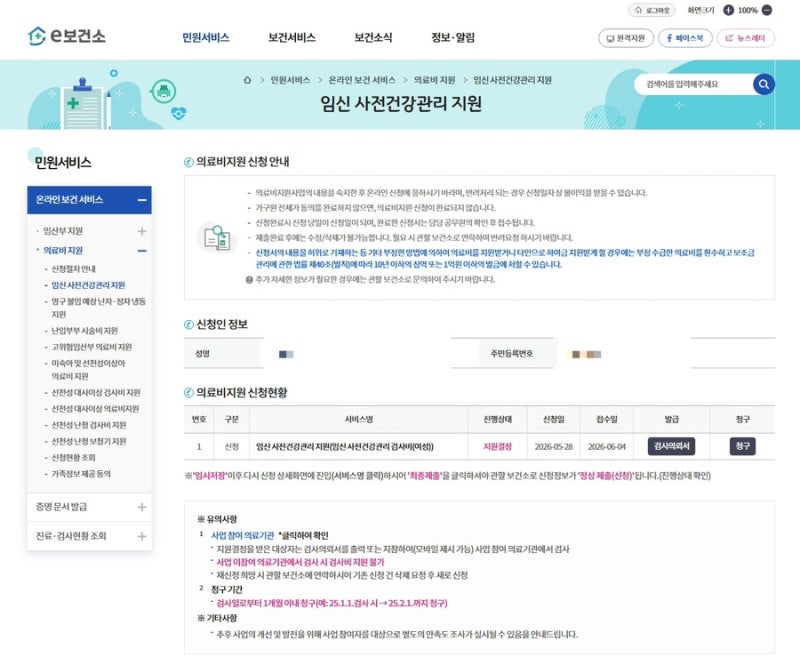The height and width of the screenshot is (665, 800).
Task: Expand 임산부 지원 with plus icon
Action: [x=142, y=231]
